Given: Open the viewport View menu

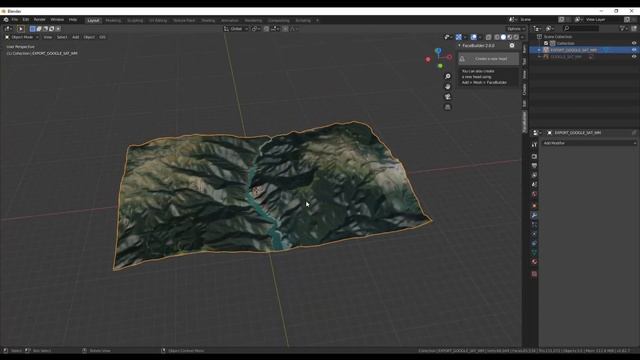Looking at the screenshot, I should [48, 37].
